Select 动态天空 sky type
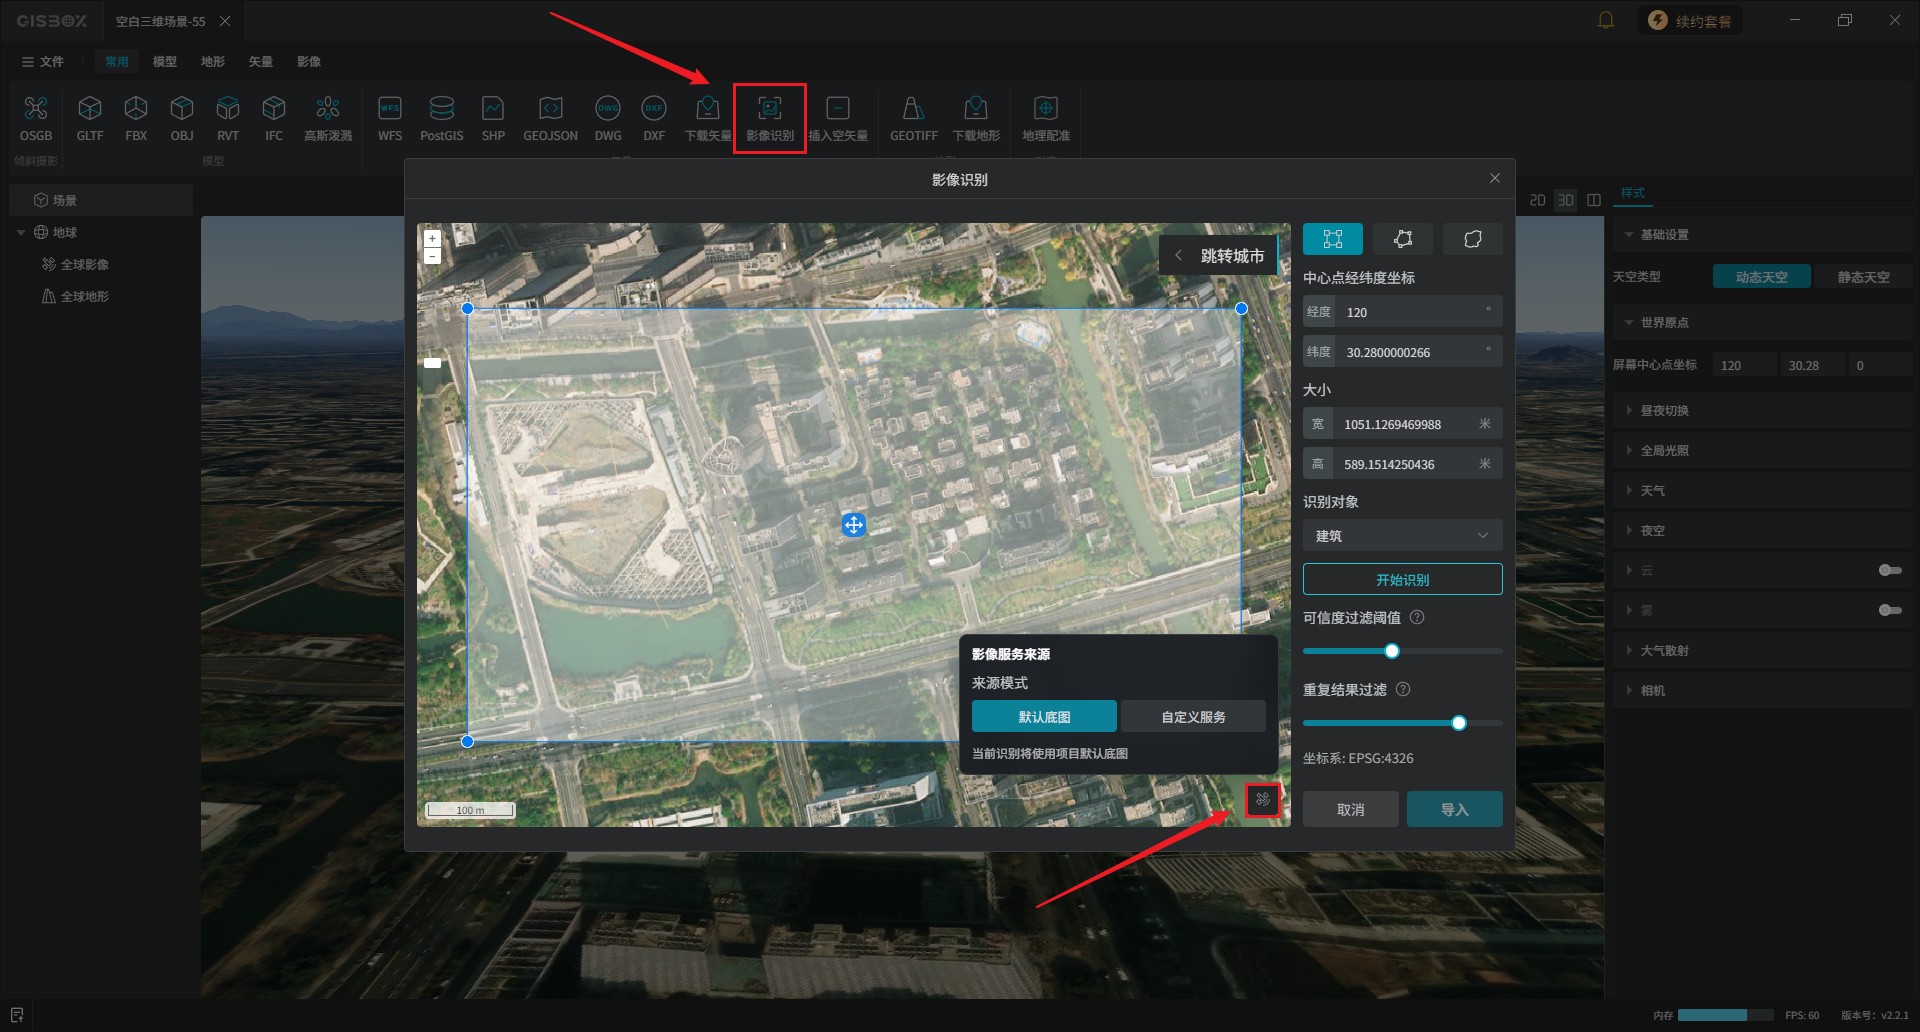This screenshot has width=1920, height=1032. (1761, 277)
